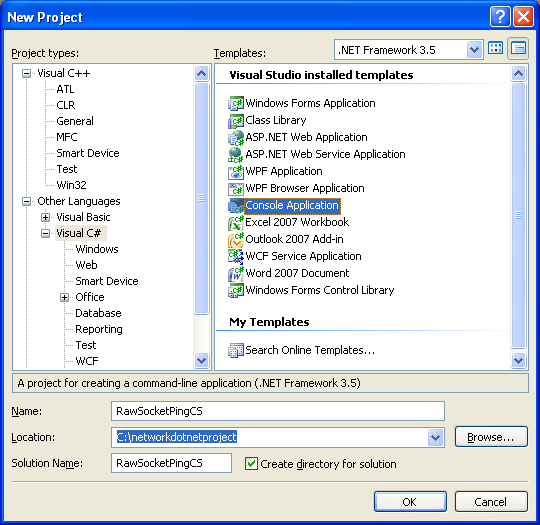
Task: Open the Location path dropdown arrow
Action: (436, 438)
